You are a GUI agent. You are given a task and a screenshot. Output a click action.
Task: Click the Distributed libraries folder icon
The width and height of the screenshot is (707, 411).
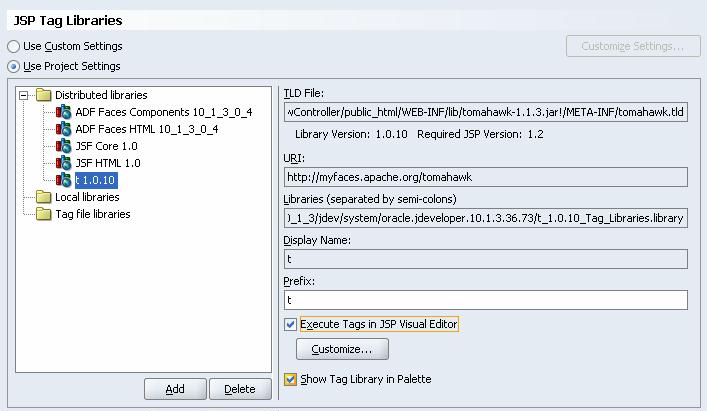[43, 95]
